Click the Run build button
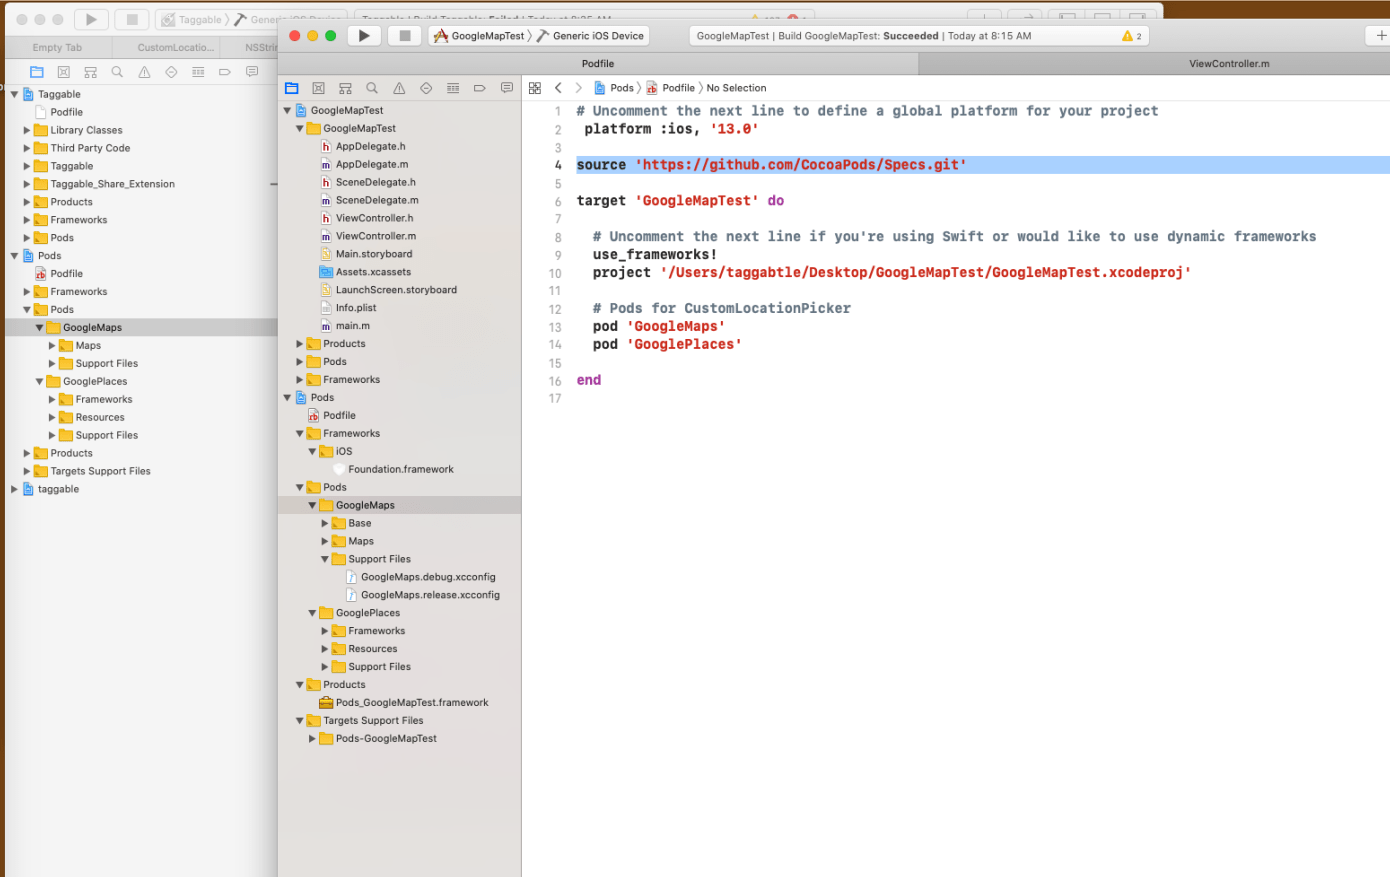Viewport: 1390px width, 877px height. (x=364, y=36)
